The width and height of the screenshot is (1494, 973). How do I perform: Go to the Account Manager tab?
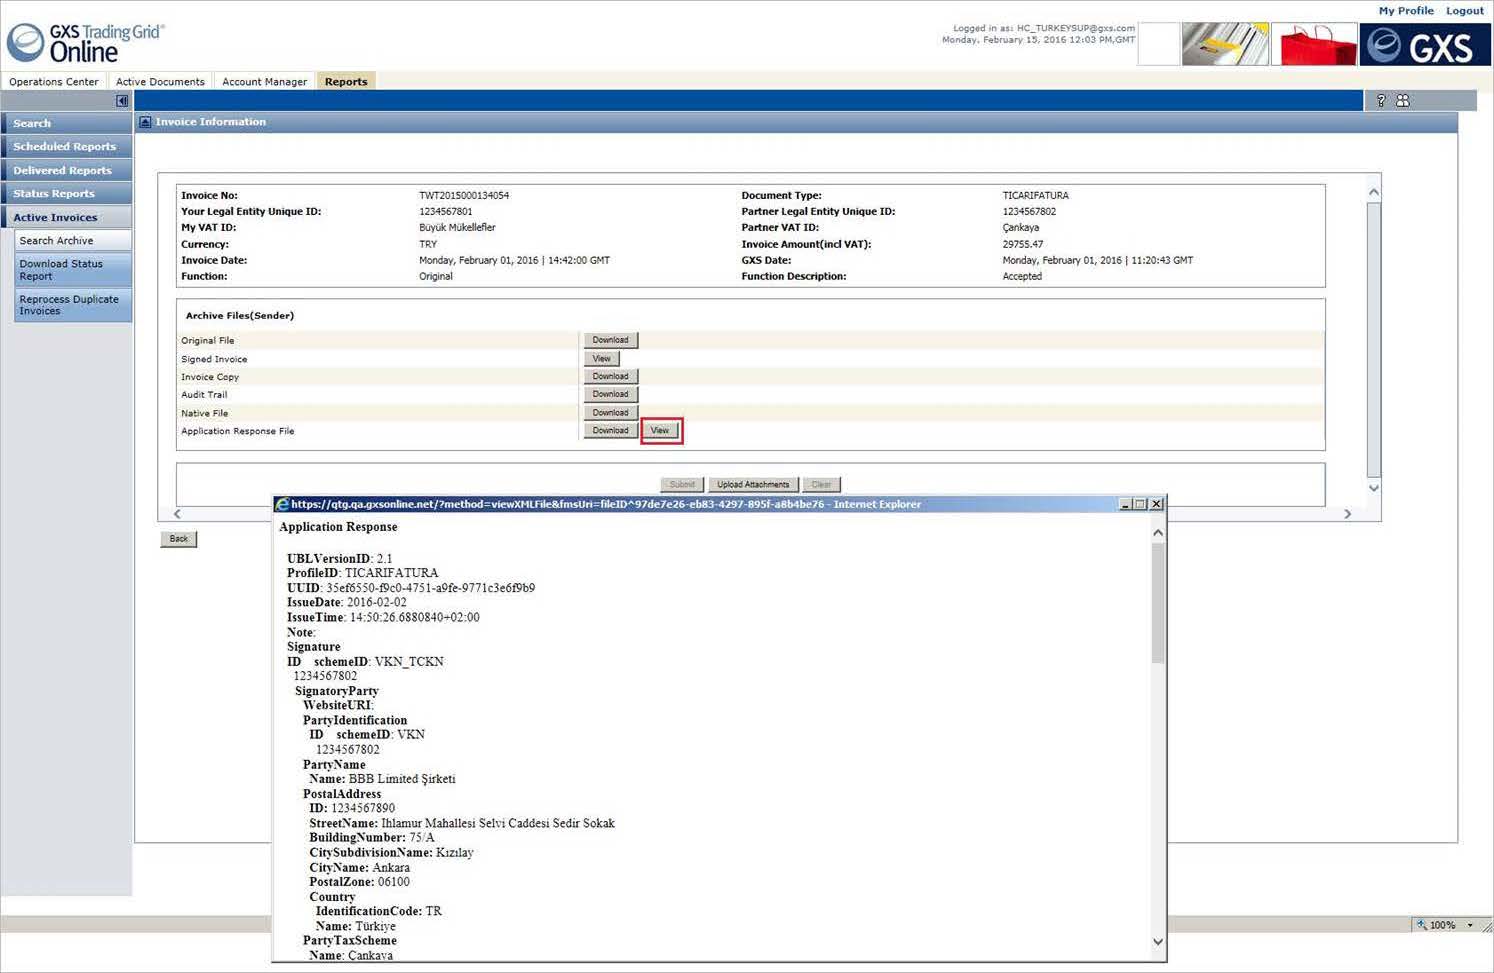(x=264, y=82)
